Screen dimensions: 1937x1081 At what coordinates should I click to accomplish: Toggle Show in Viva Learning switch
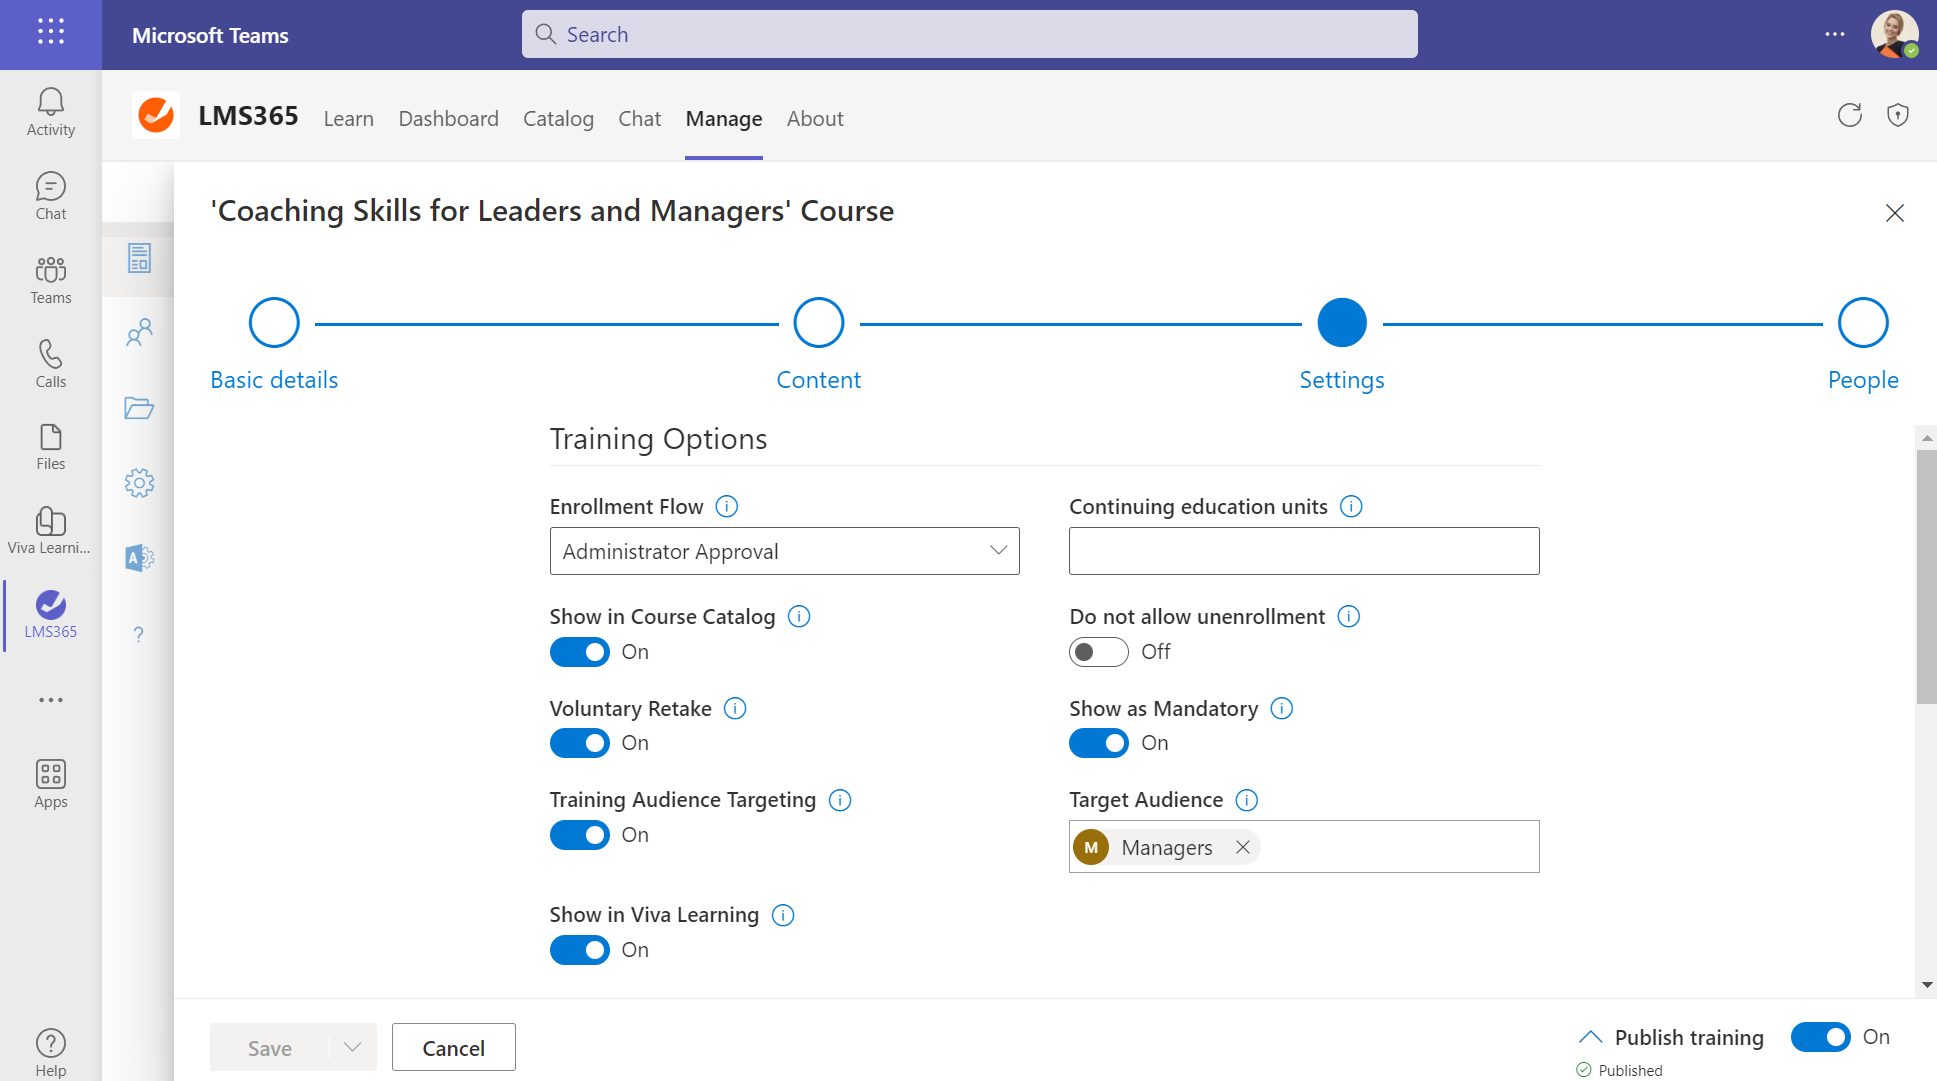(579, 950)
